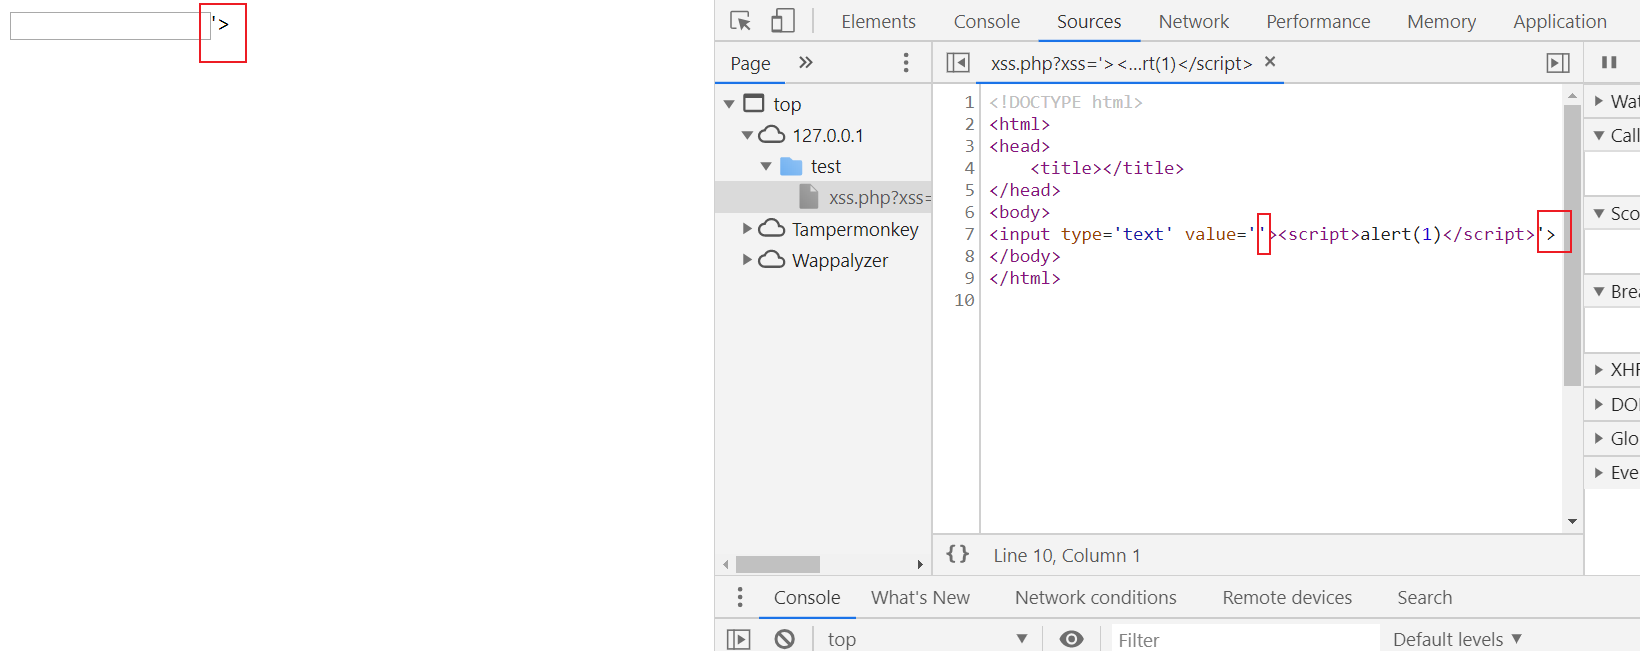Click the source editor vertical scrollbar
Viewport: 1640px width, 651px height.
(x=1572, y=245)
